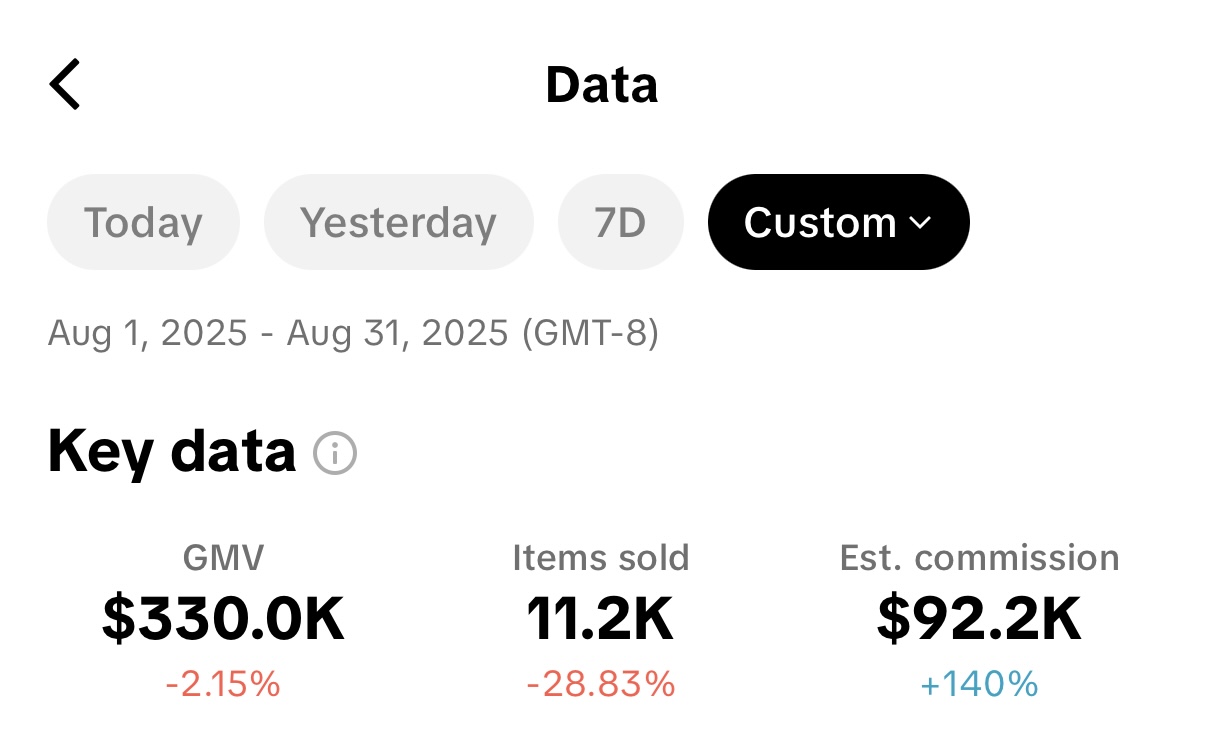1205x736 pixels.
Task: Tap the Key data heading
Action: 172,452
